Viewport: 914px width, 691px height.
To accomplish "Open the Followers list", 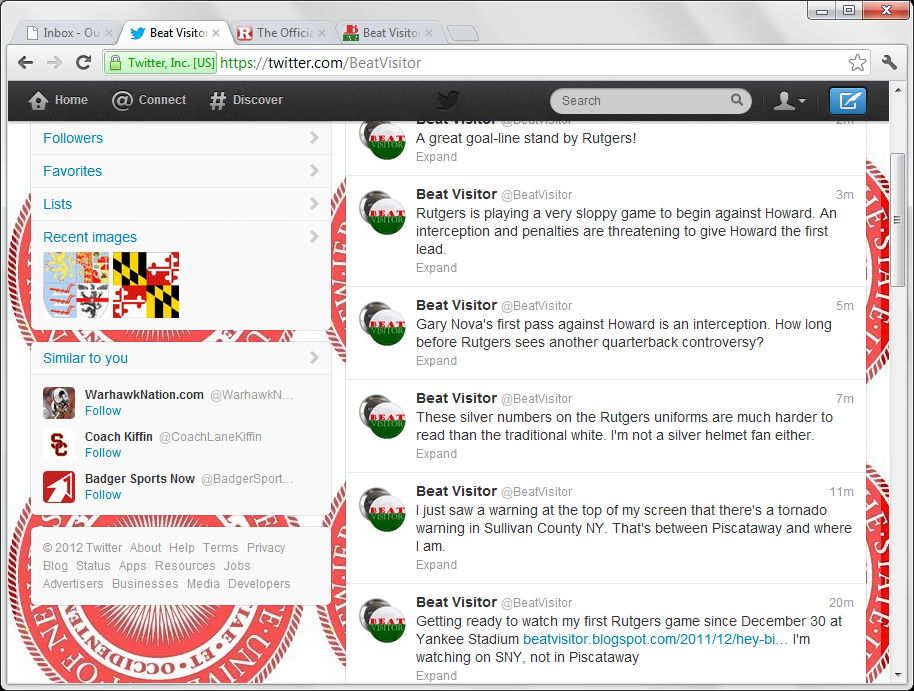I will (x=181, y=138).
